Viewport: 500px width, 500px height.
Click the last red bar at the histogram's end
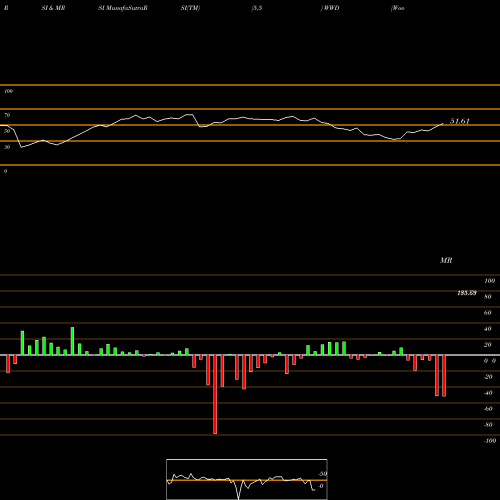coord(444,376)
